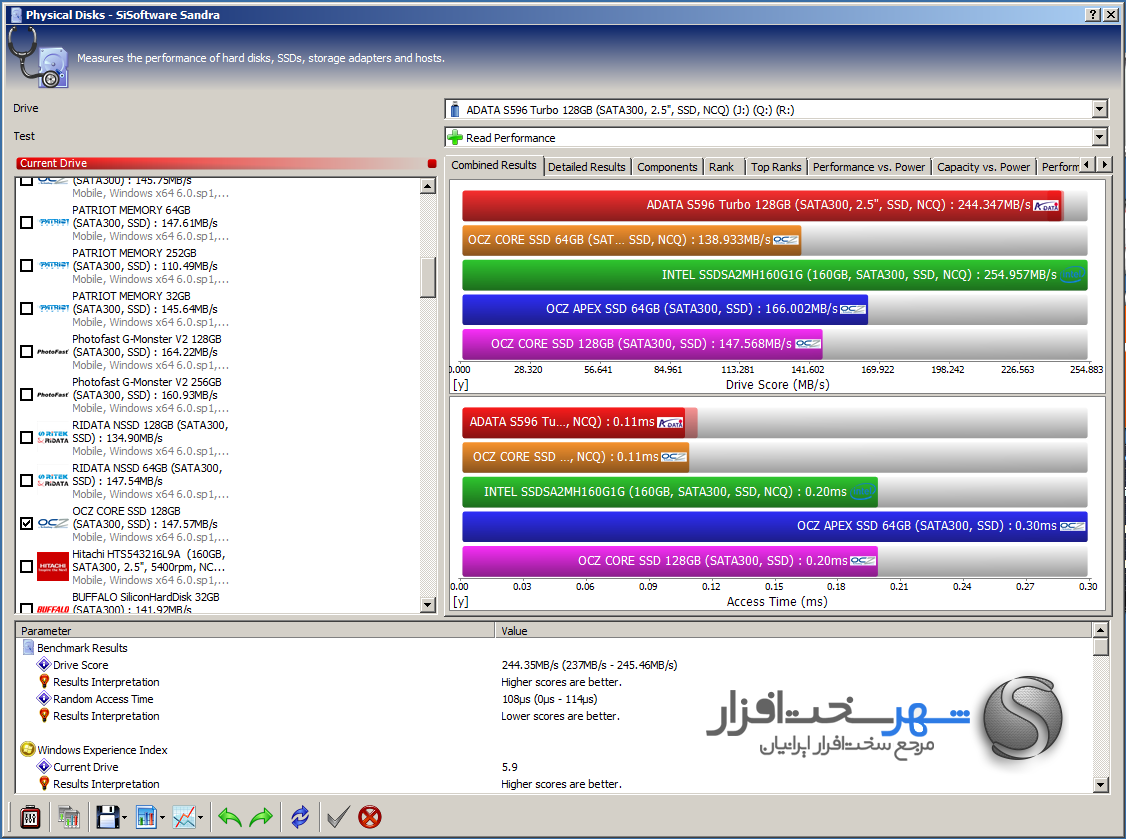The height and width of the screenshot is (839, 1126).
Task: Click the Ridata logo beside RIDATA NSSD 128GB
Action: 53,437
